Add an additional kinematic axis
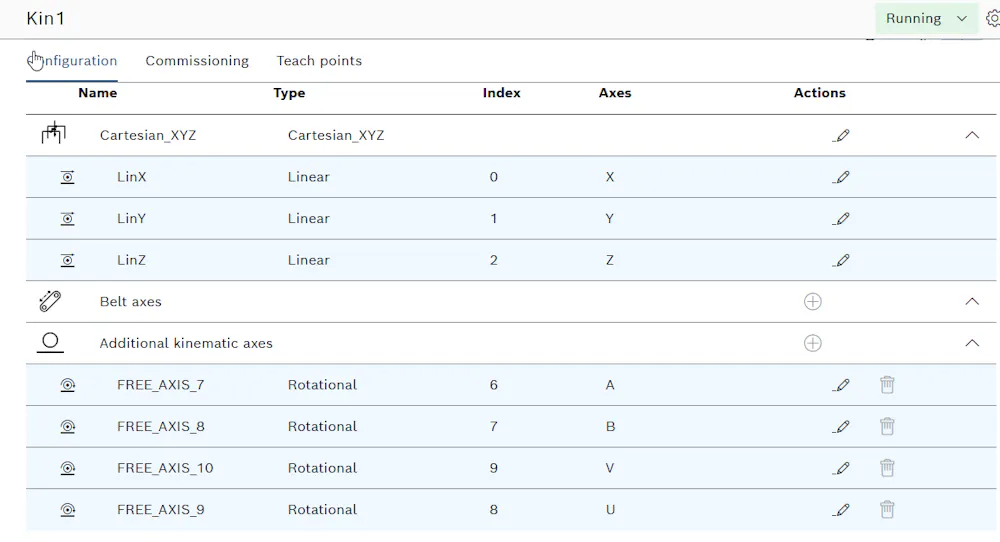 (812, 343)
